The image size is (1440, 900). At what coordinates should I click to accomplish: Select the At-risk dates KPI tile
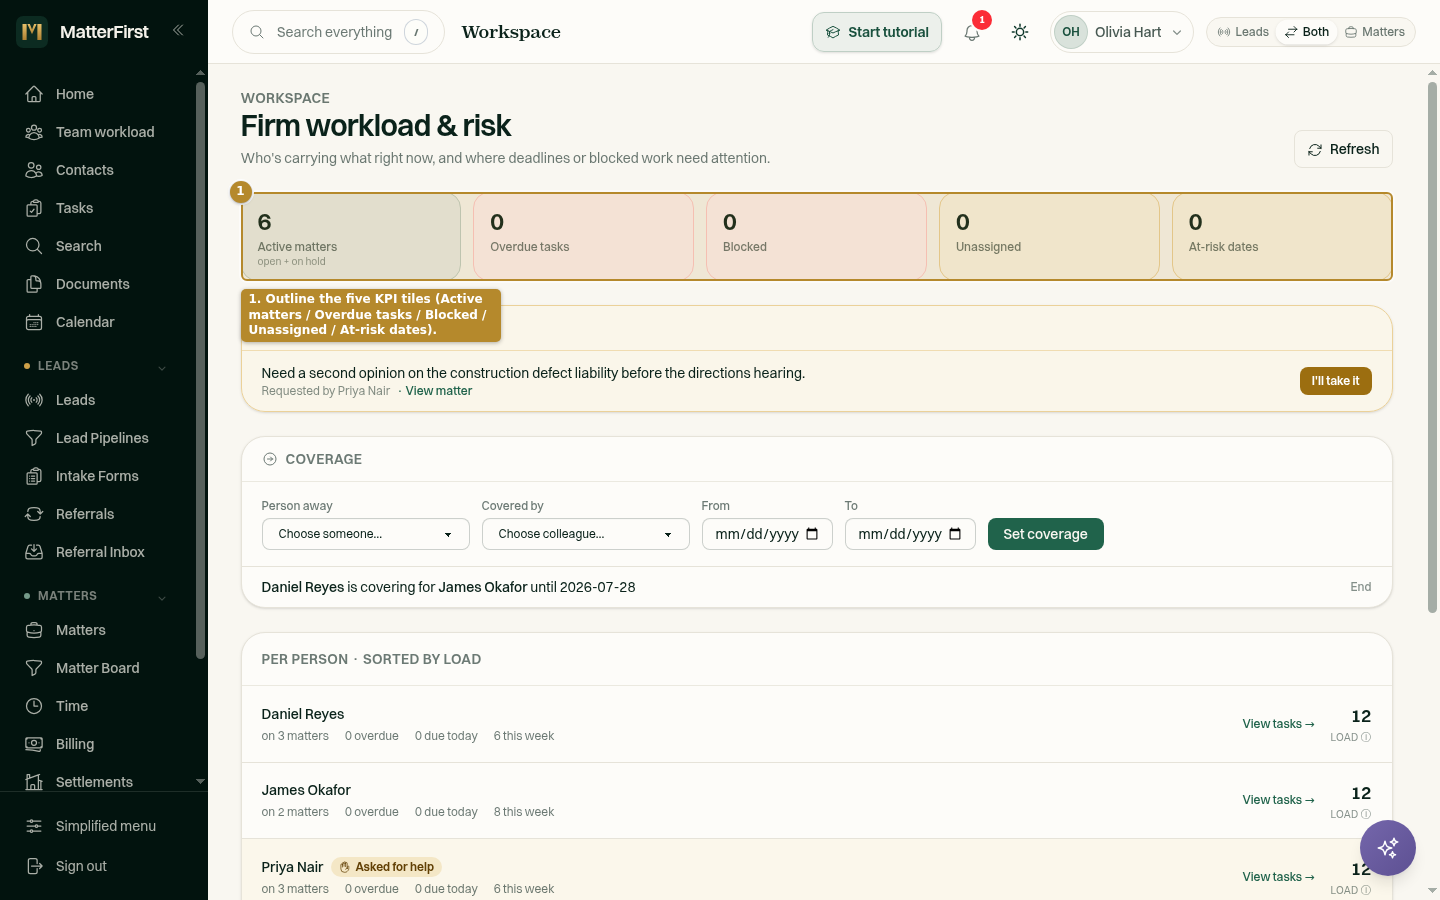[1281, 237]
